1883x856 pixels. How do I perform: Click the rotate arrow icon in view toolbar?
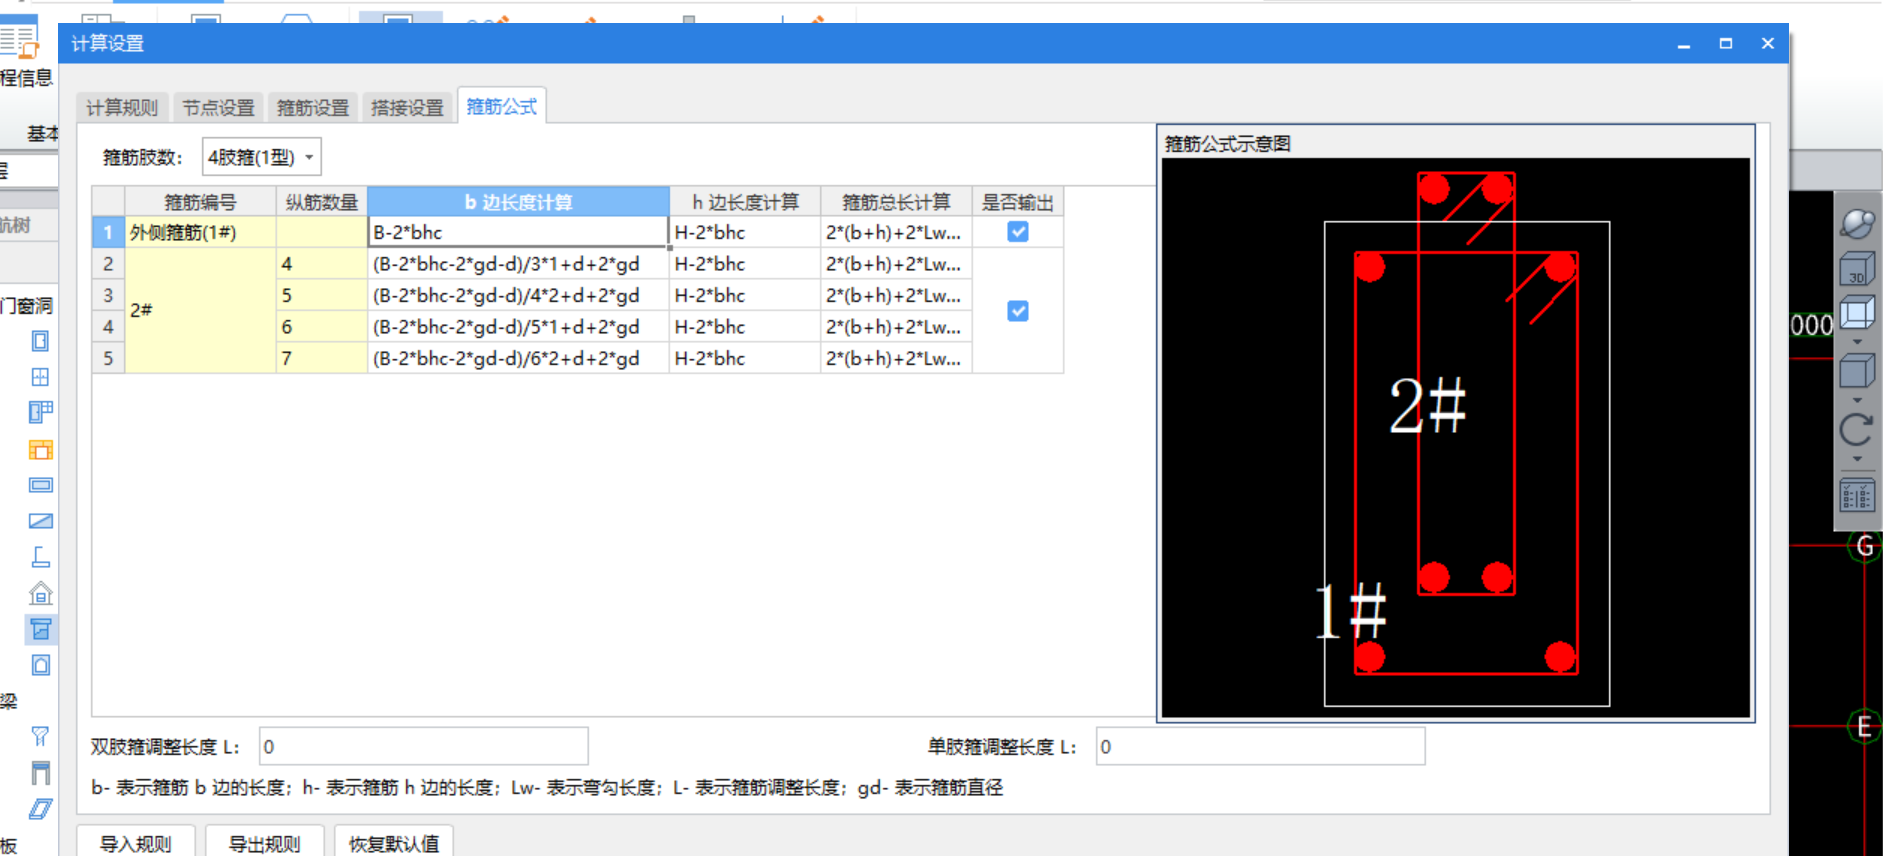[x=1857, y=430]
